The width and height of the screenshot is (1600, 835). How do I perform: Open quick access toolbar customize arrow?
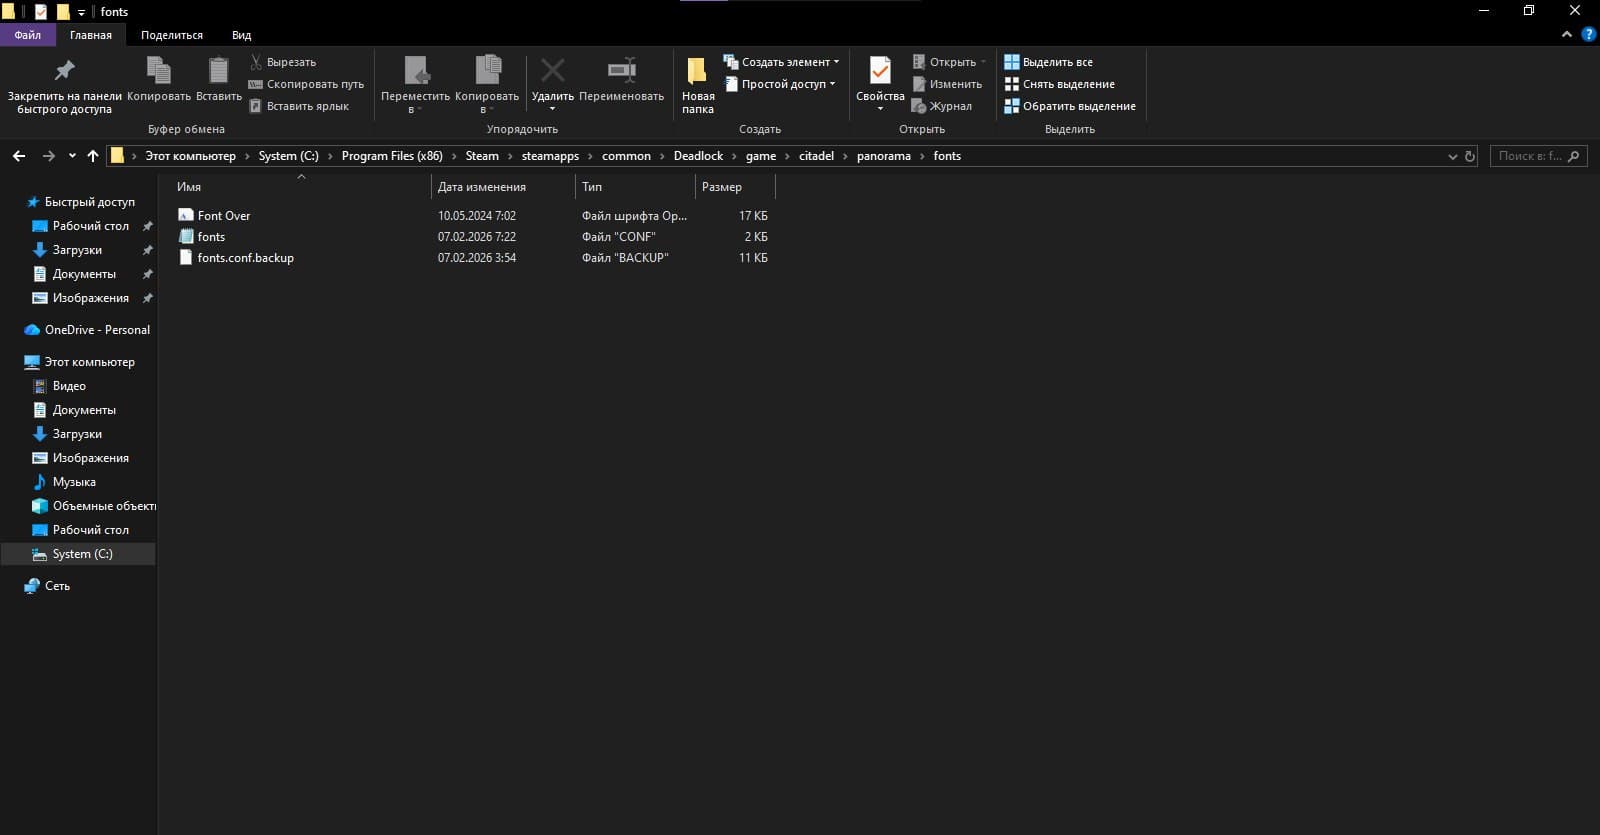coord(81,12)
